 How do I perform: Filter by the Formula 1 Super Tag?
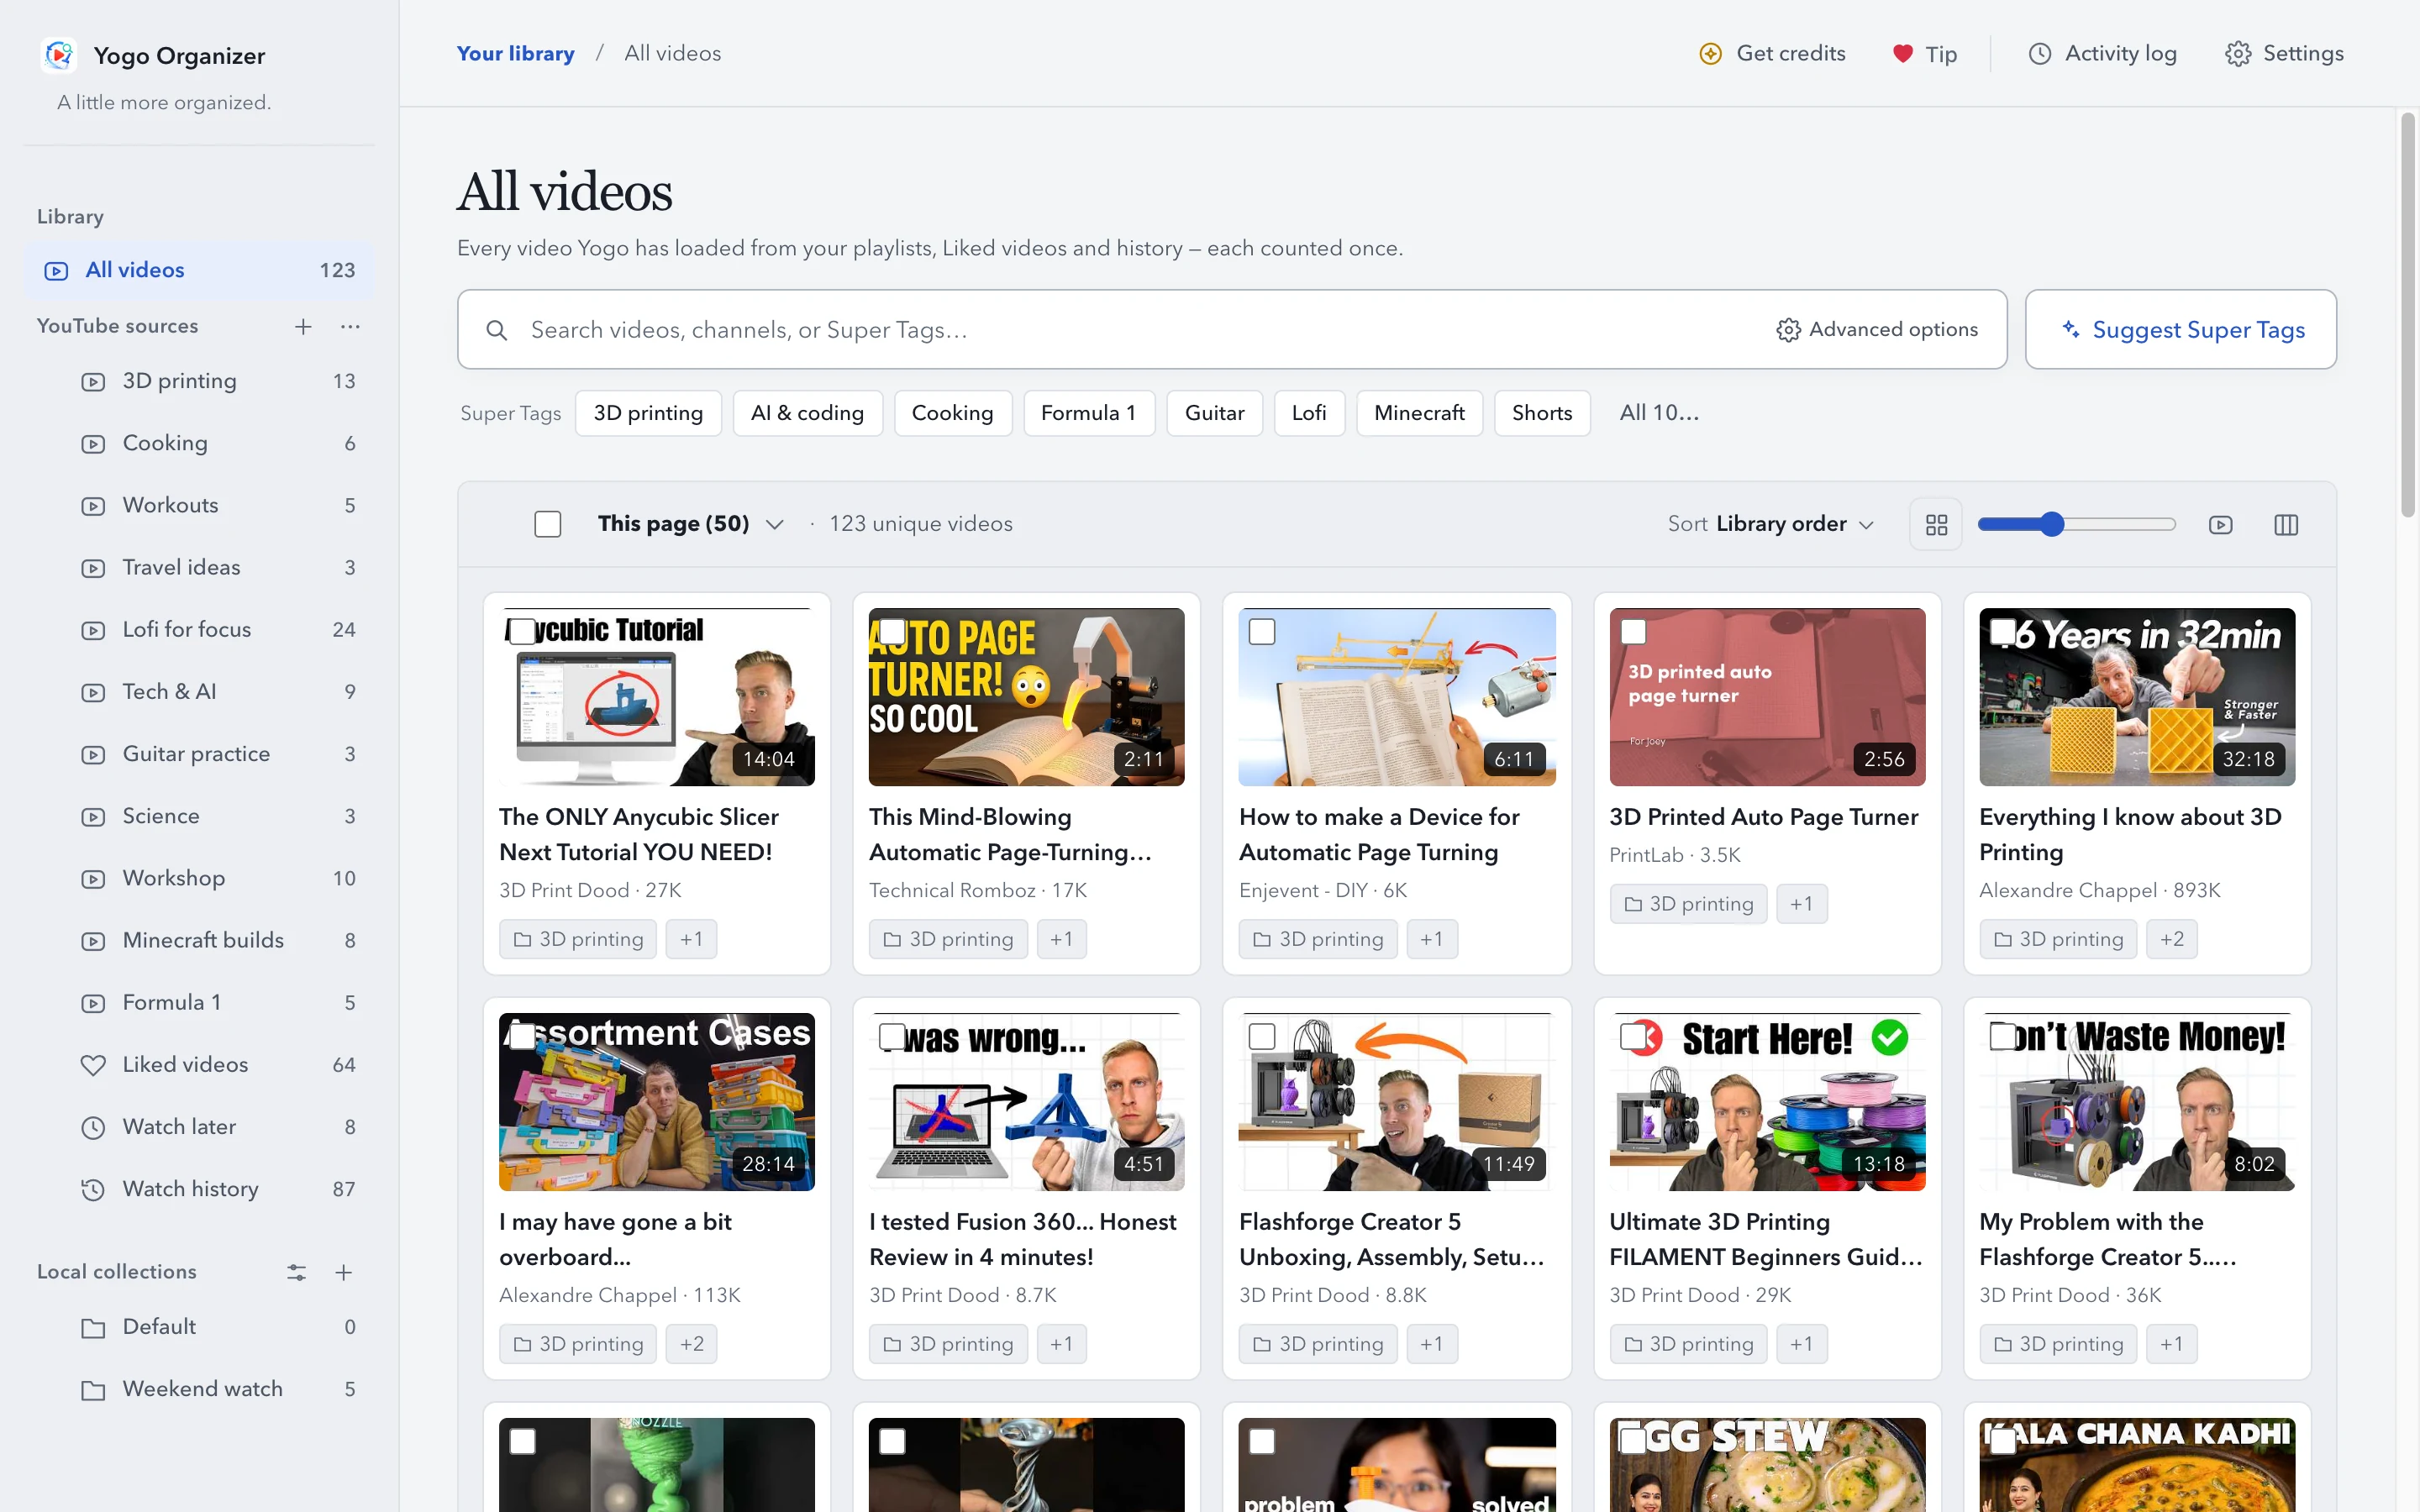coord(1088,413)
